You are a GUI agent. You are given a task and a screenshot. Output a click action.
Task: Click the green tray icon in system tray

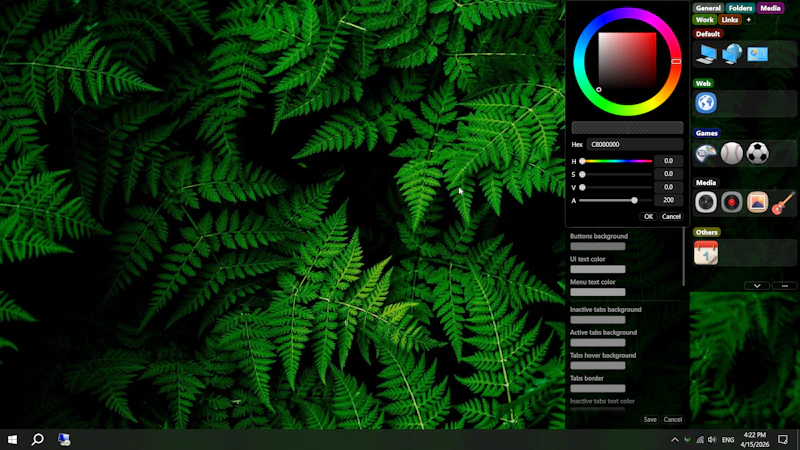(687, 440)
